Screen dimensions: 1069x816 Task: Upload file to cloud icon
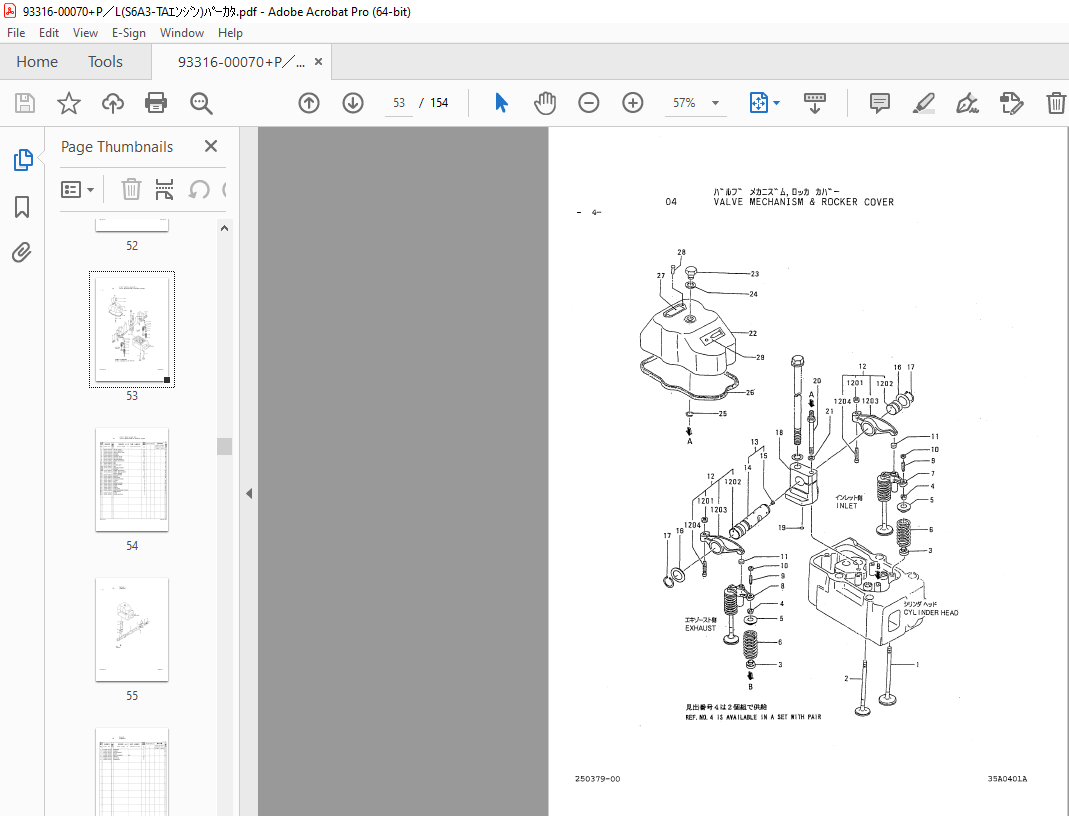point(112,103)
